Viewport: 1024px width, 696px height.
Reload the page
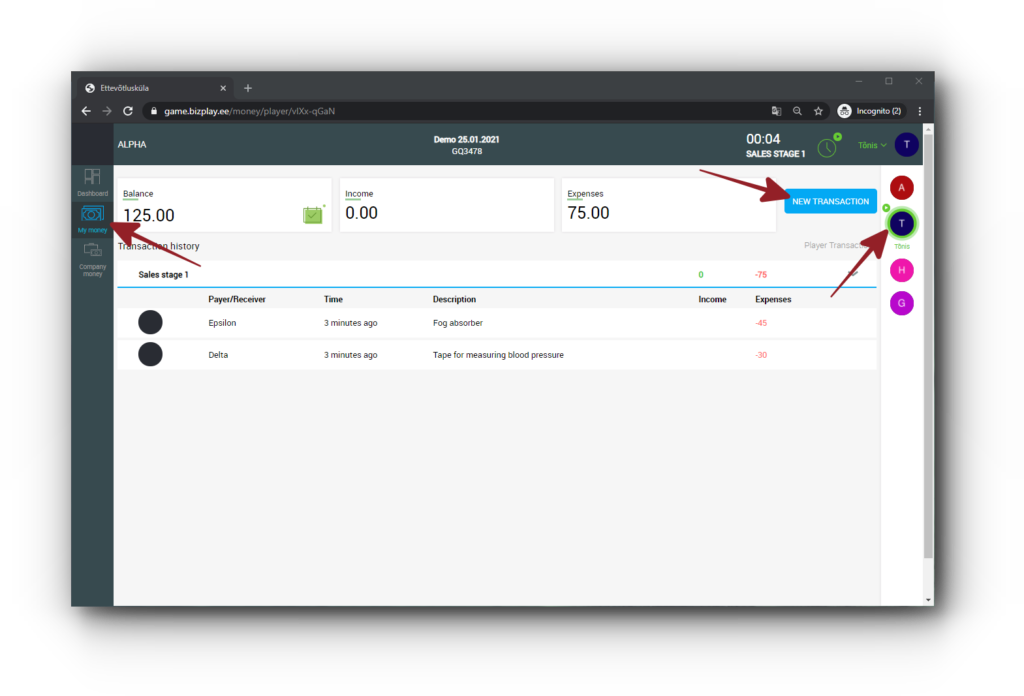(x=128, y=111)
